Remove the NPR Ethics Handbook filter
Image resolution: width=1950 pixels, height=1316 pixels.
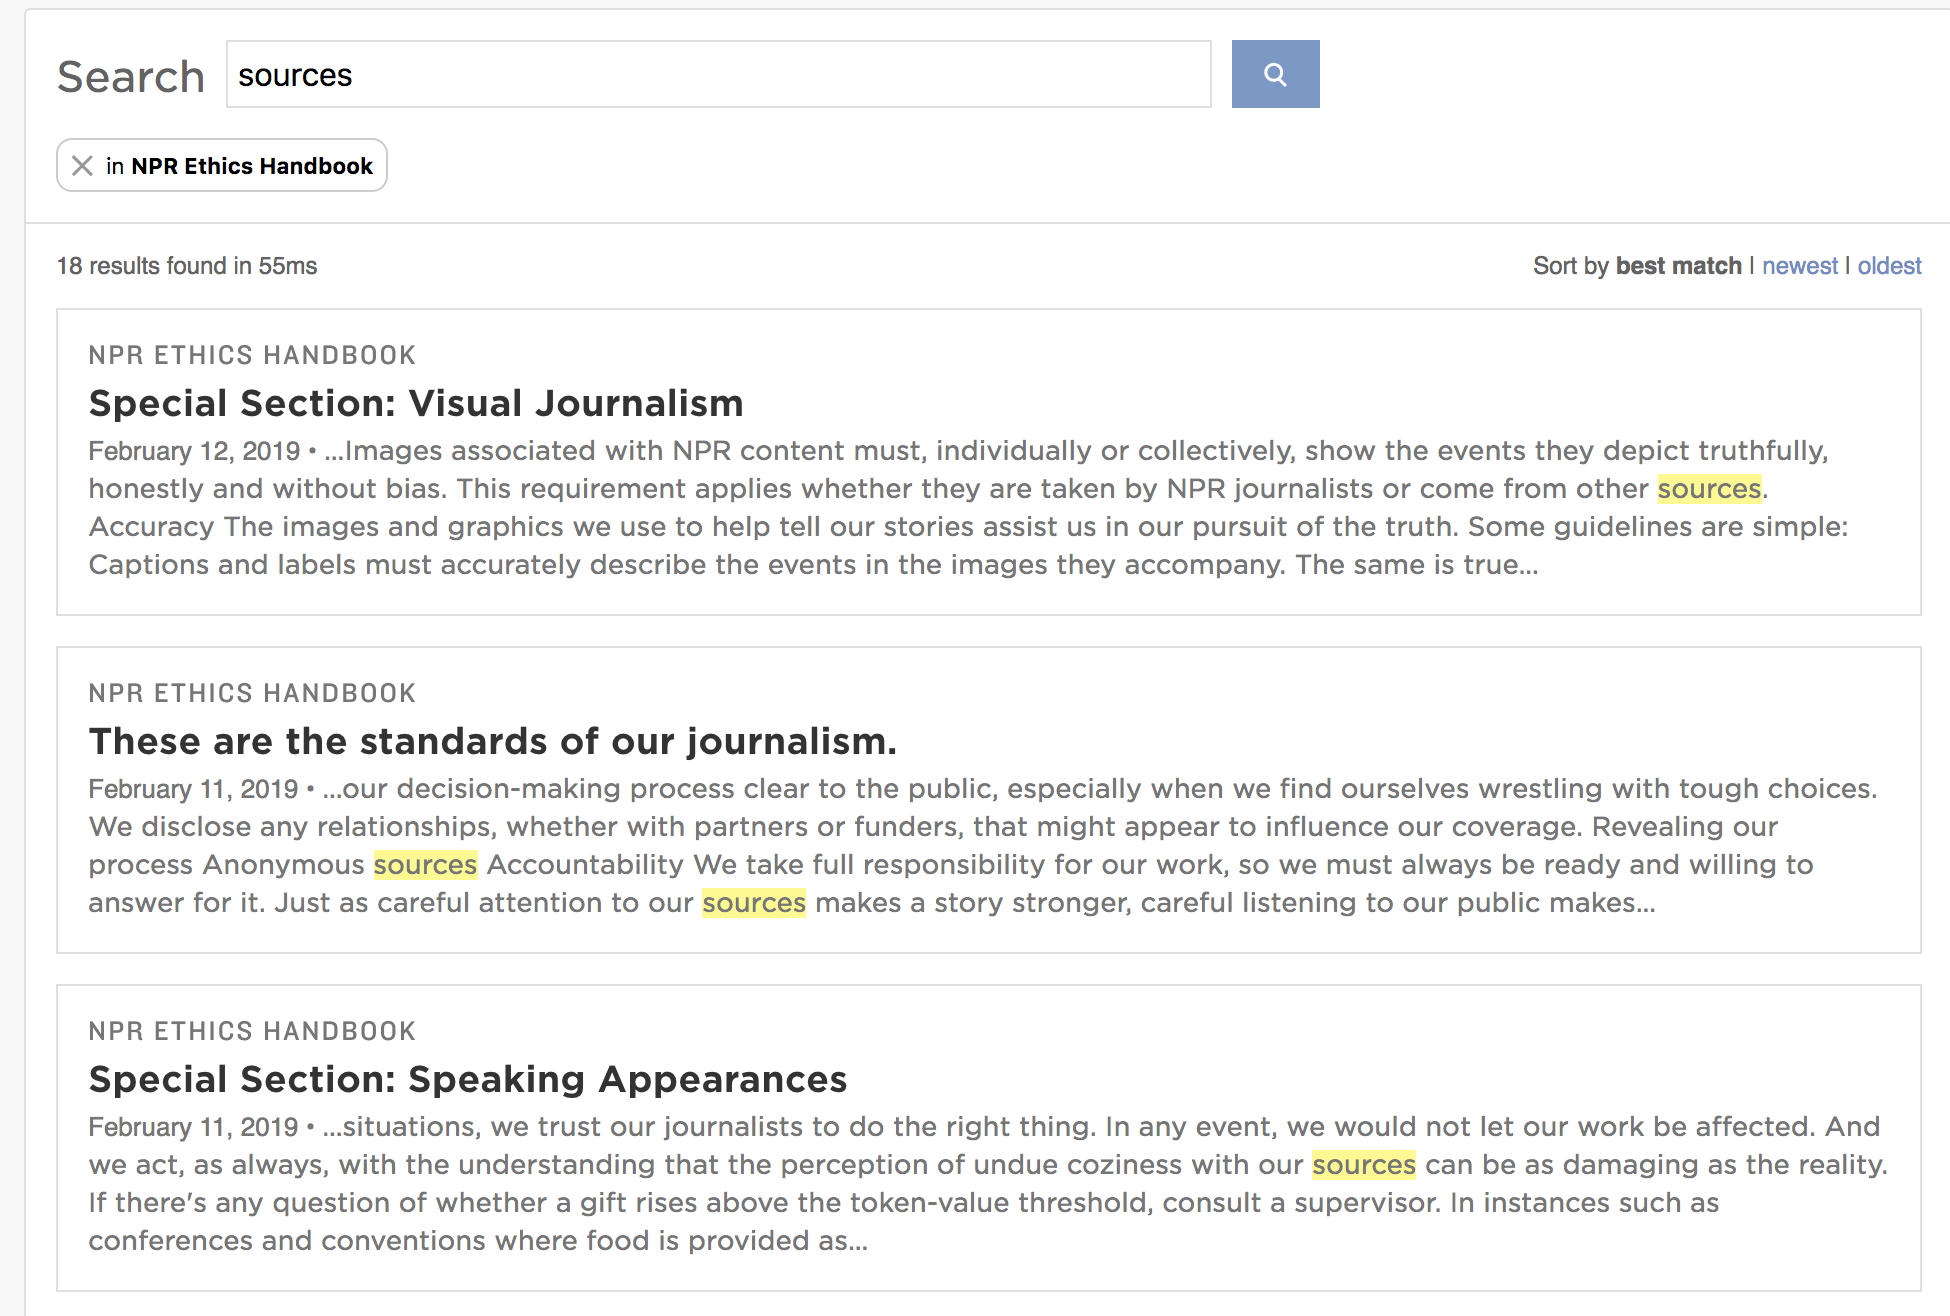[83, 166]
